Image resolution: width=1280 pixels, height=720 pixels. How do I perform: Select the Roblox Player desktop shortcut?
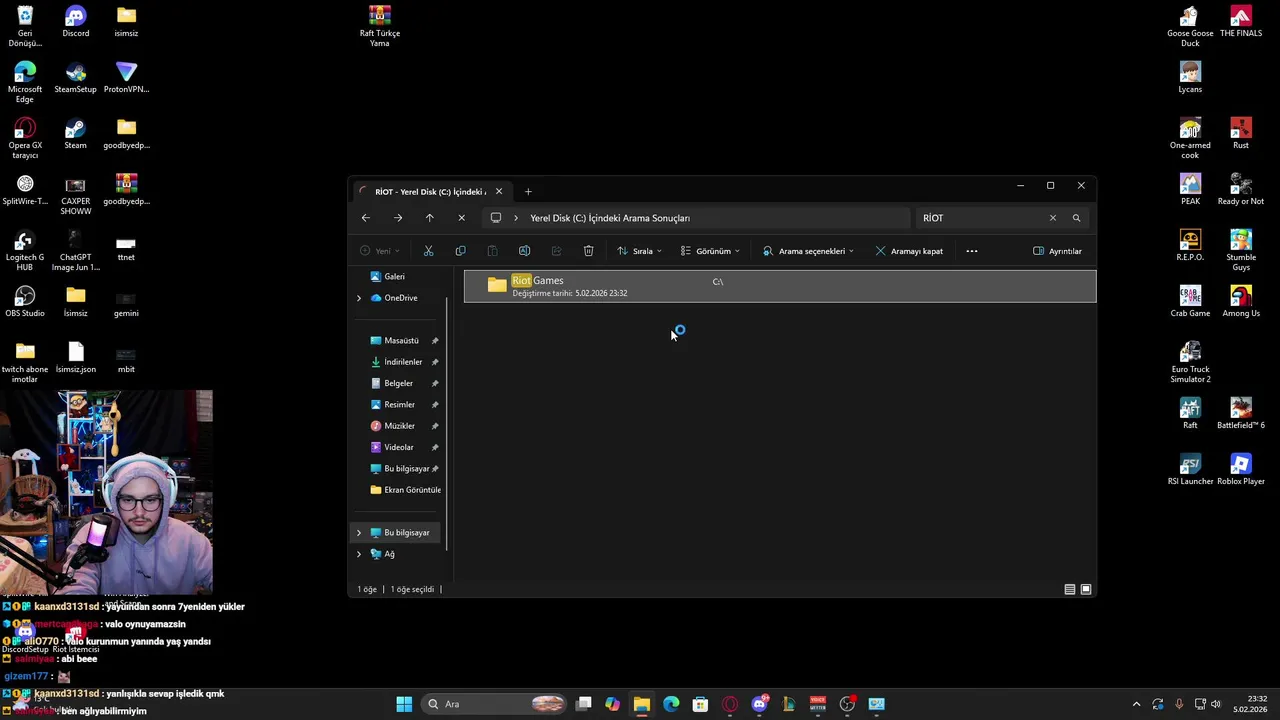click(1241, 471)
